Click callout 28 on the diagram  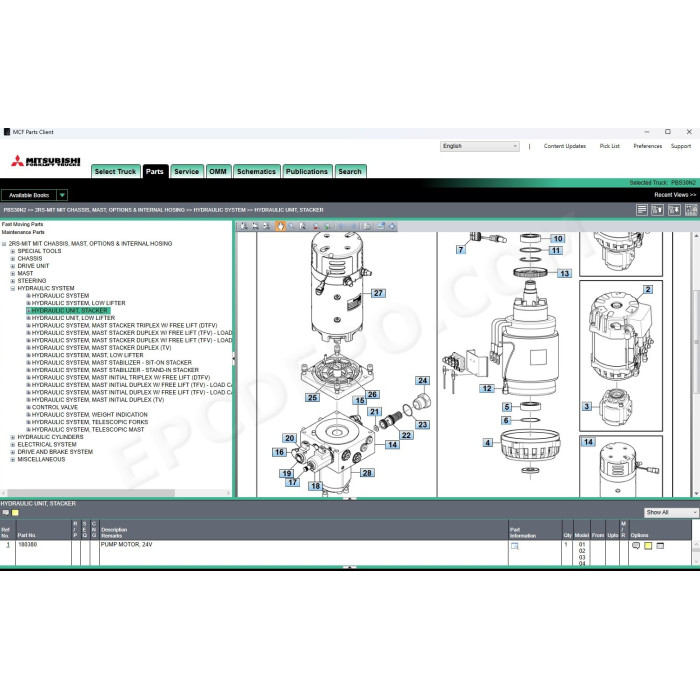pyautogui.click(x=367, y=473)
